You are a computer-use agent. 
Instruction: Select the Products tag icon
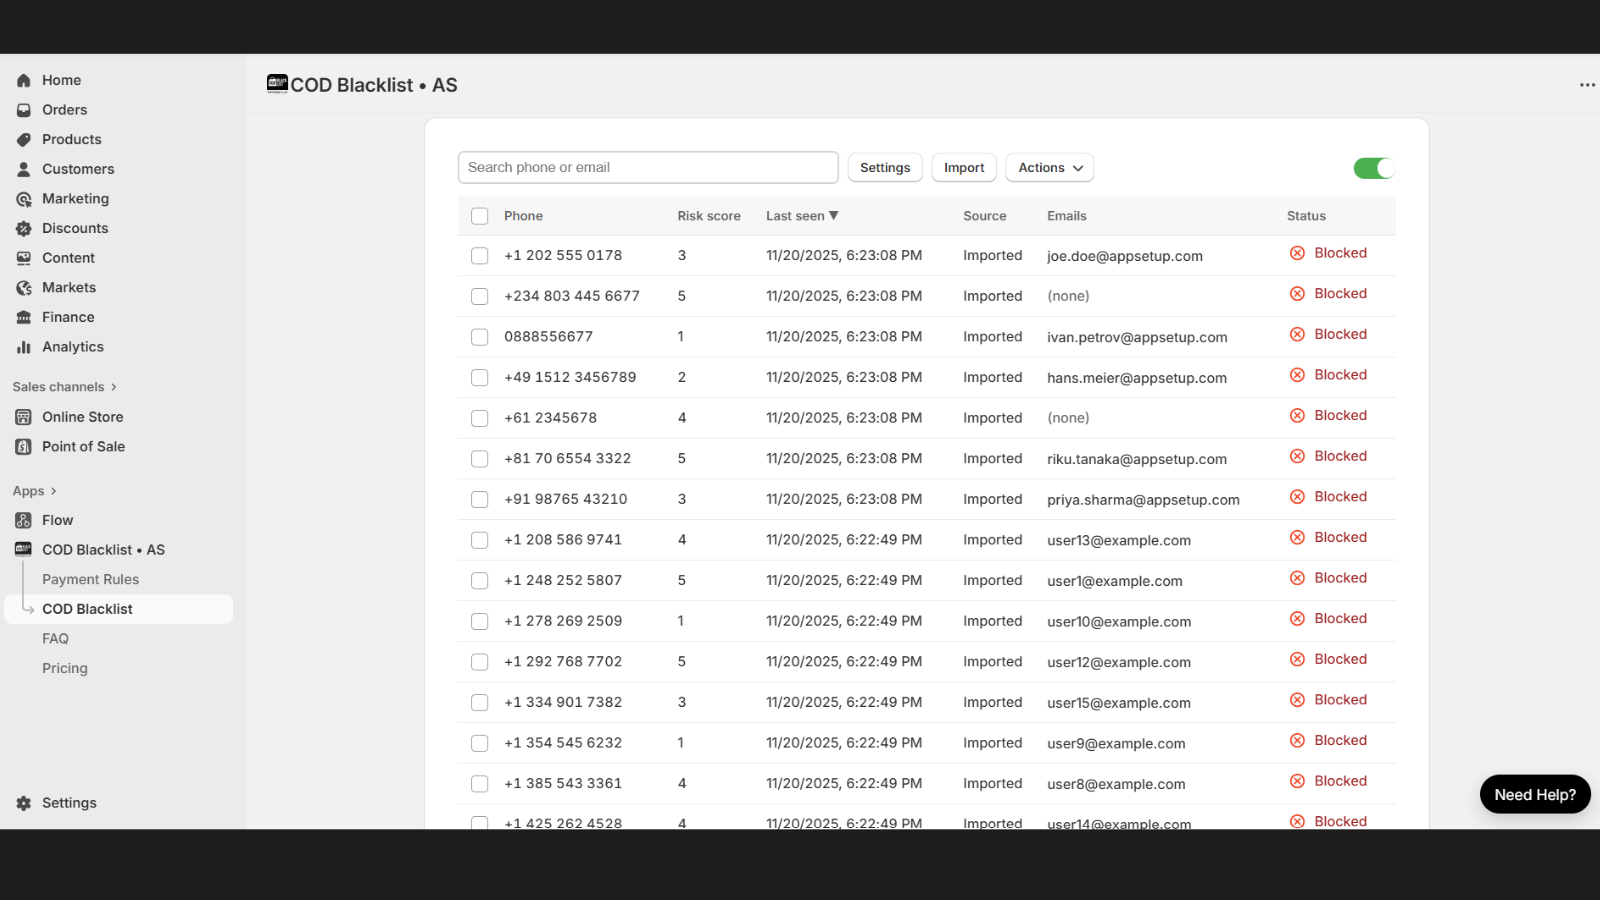[x=24, y=140]
